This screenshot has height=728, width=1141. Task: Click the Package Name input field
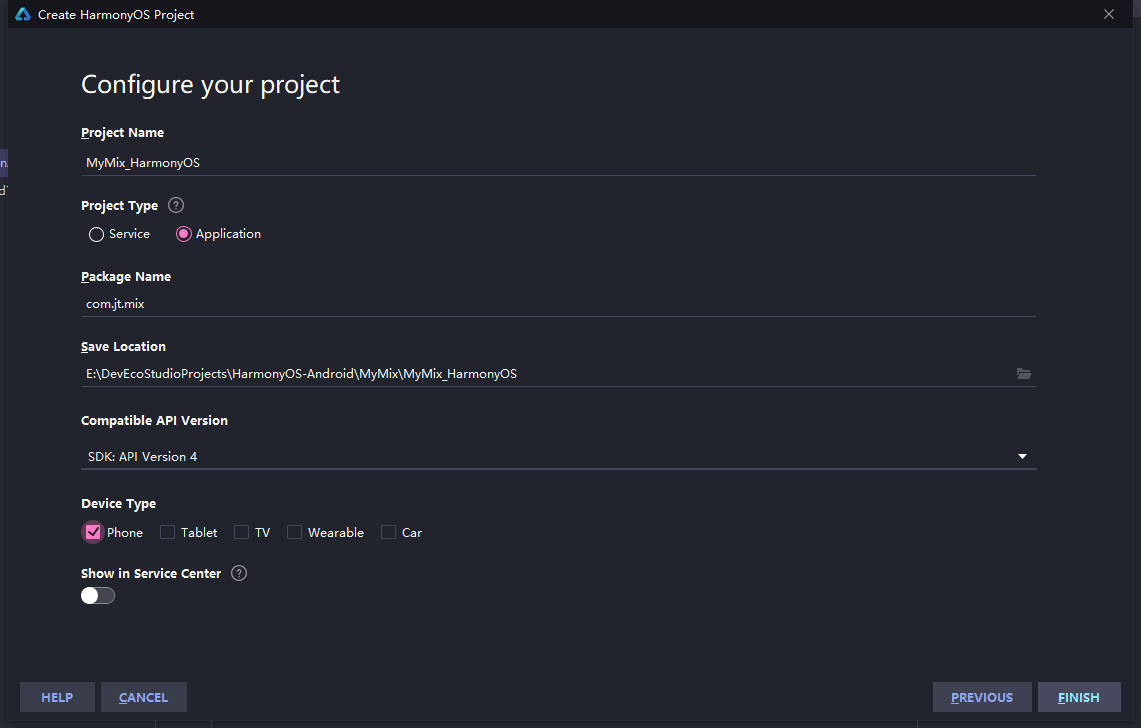pyautogui.click(x=558, y=304)
